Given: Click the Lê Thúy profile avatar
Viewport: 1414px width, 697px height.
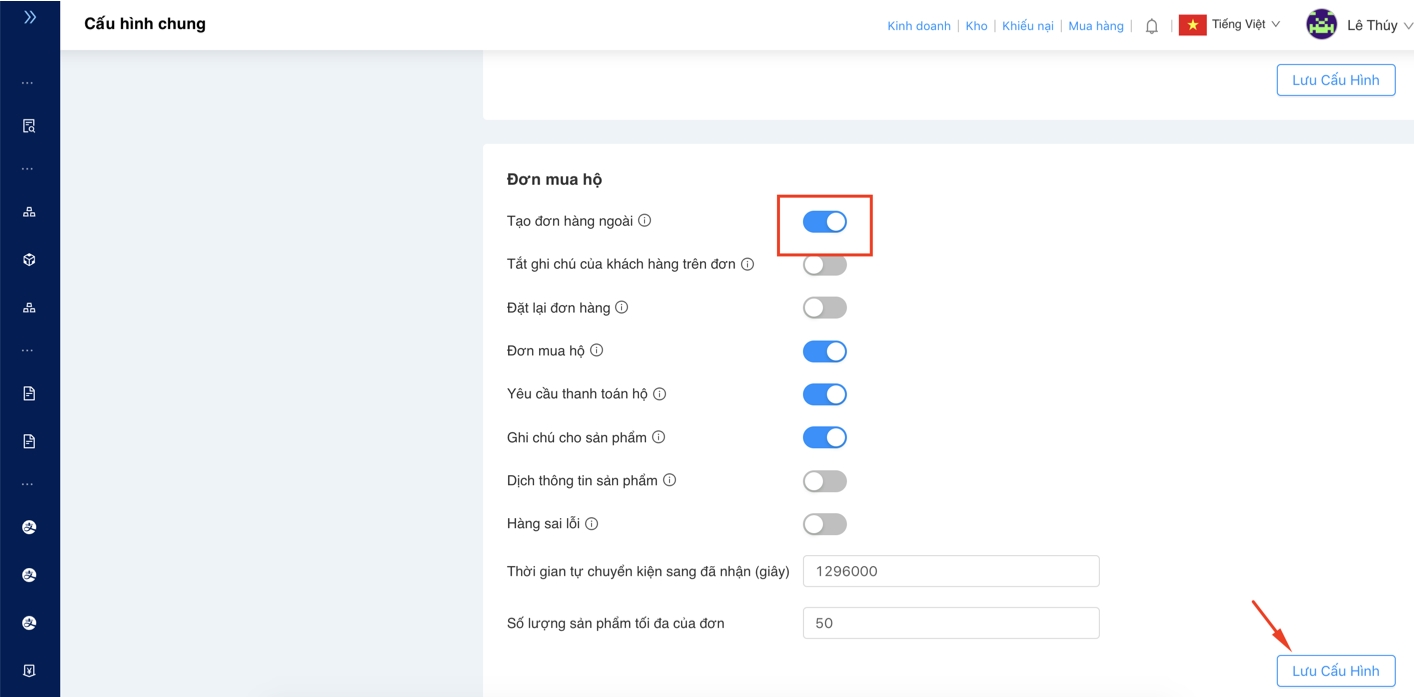Looking at the screenshot, I should pos(1321,25).
